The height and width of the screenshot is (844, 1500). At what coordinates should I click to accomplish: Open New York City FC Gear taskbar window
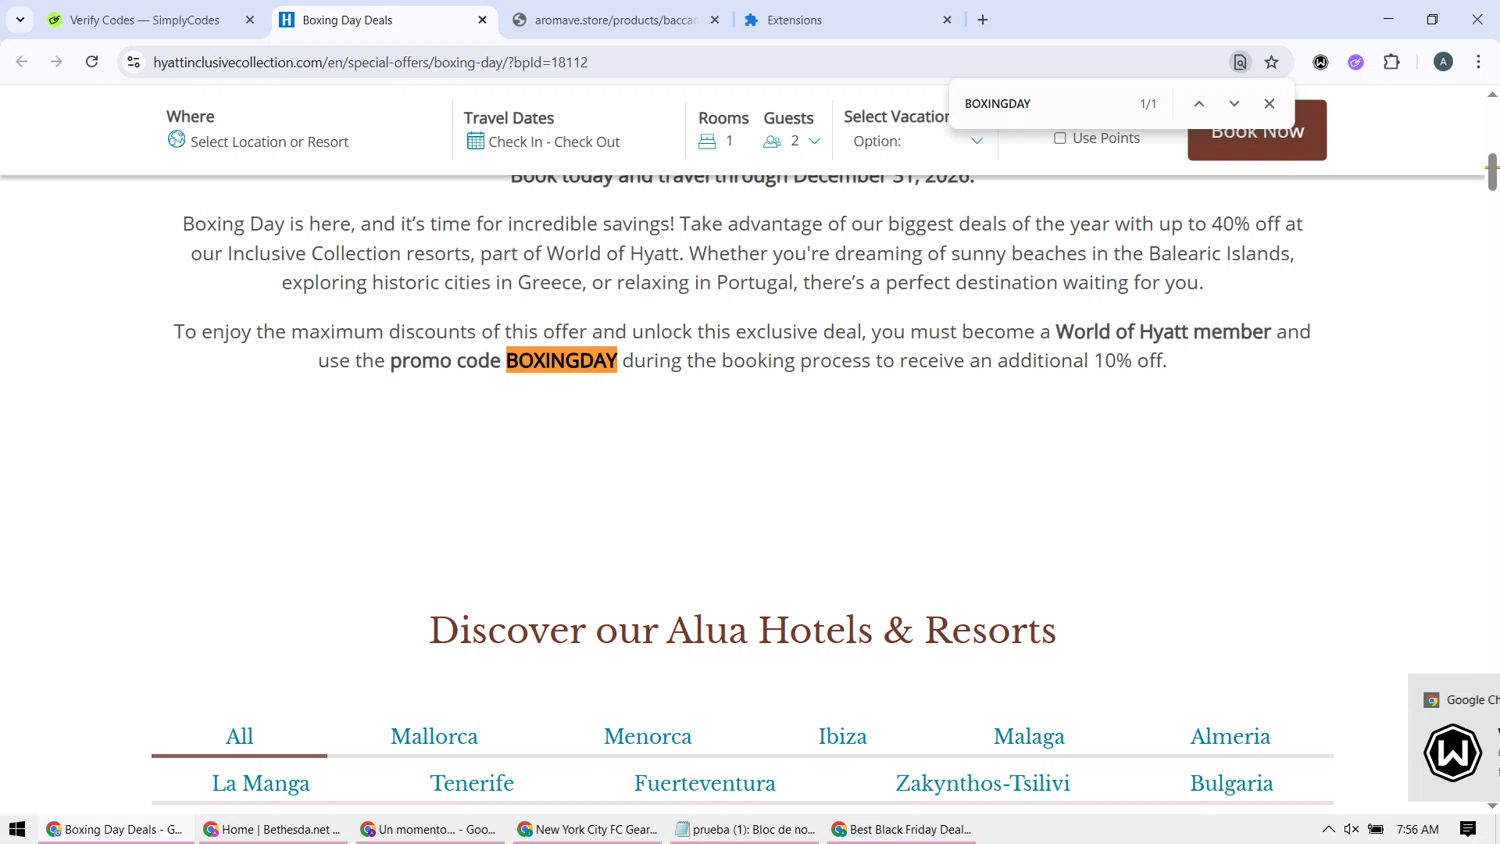(586, 829)
